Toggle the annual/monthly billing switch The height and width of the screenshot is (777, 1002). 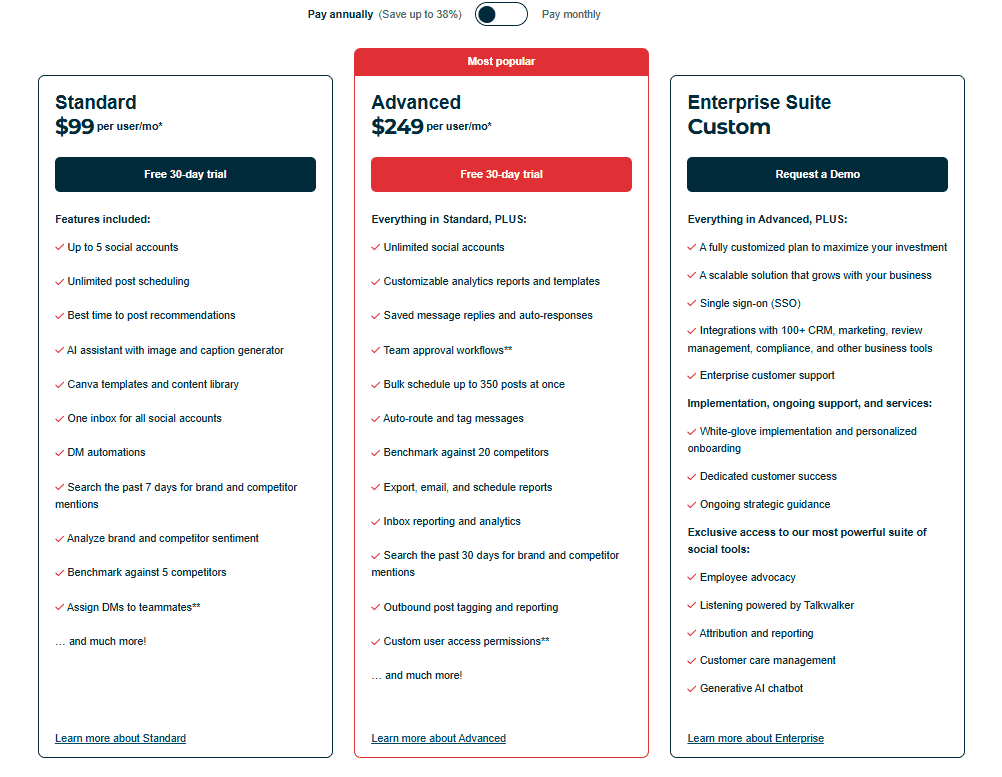click(x=500, y=14)
